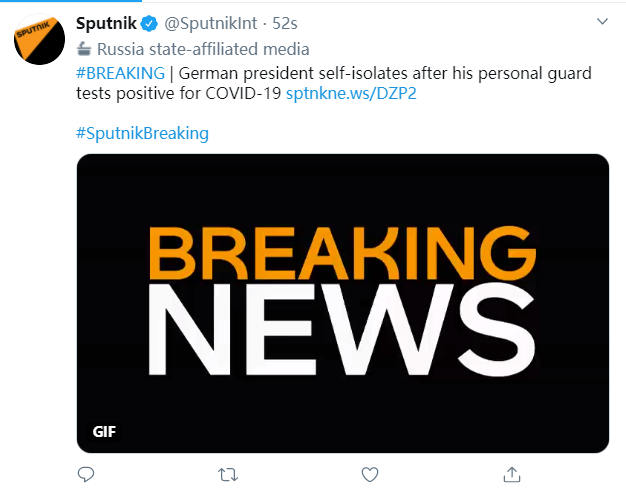626x501 pixels.
Task: Click the Russia state-affiliated media label
Action: (203, 49)
